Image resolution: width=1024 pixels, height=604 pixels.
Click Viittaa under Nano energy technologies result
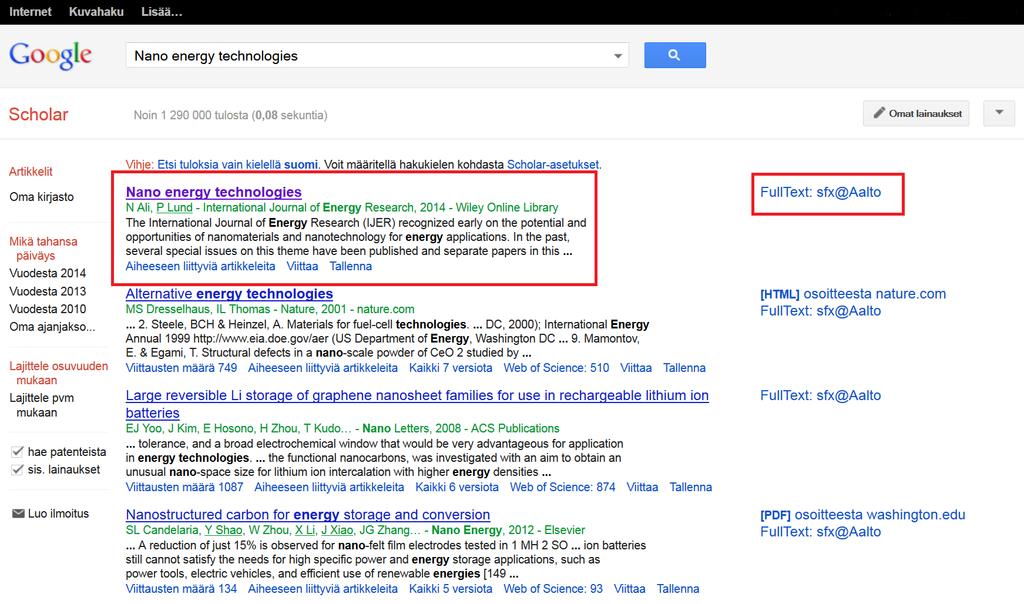pyautogui.click(x=302, y=266)
